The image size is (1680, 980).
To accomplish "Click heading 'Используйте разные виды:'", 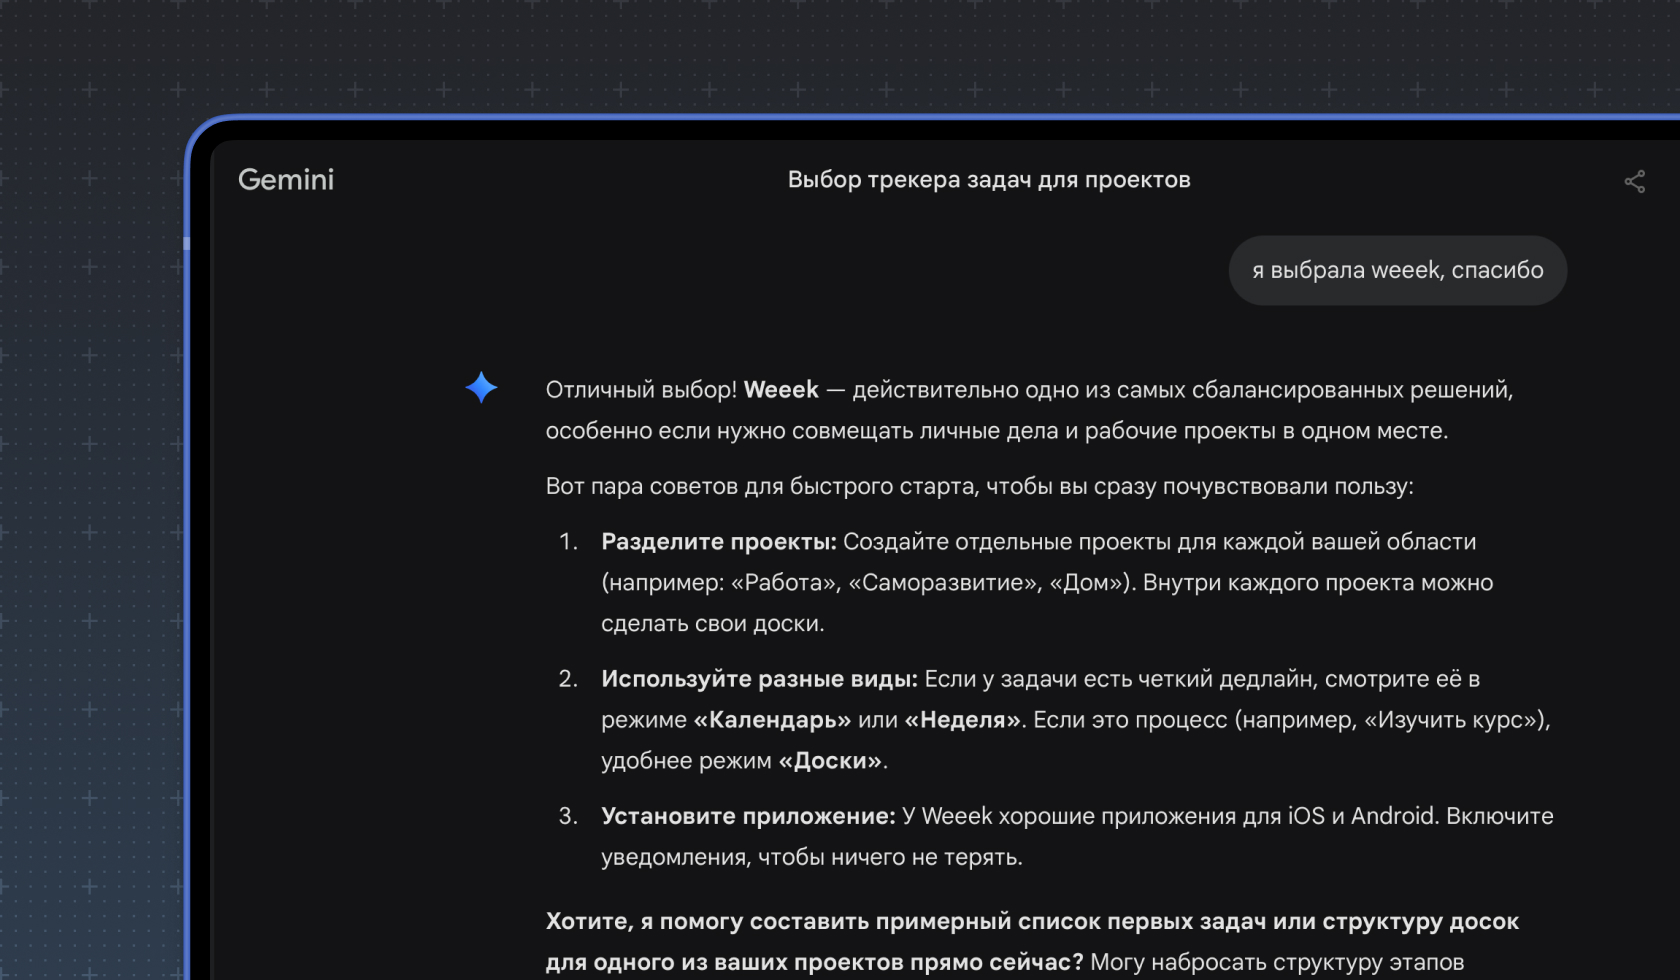I will [759, 679].
